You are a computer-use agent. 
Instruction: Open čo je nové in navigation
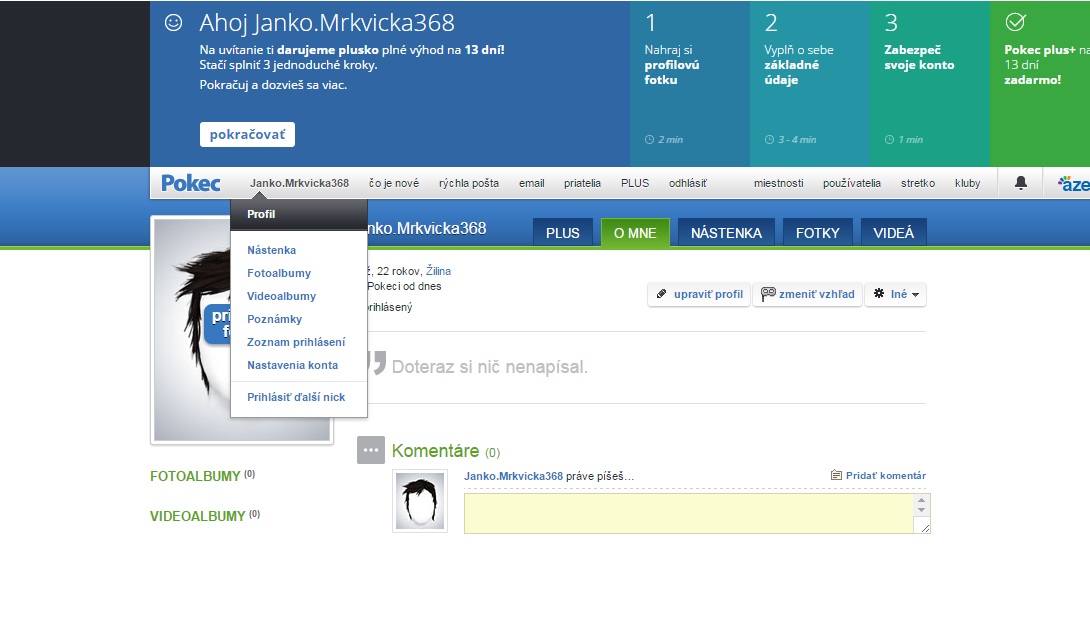394,183
